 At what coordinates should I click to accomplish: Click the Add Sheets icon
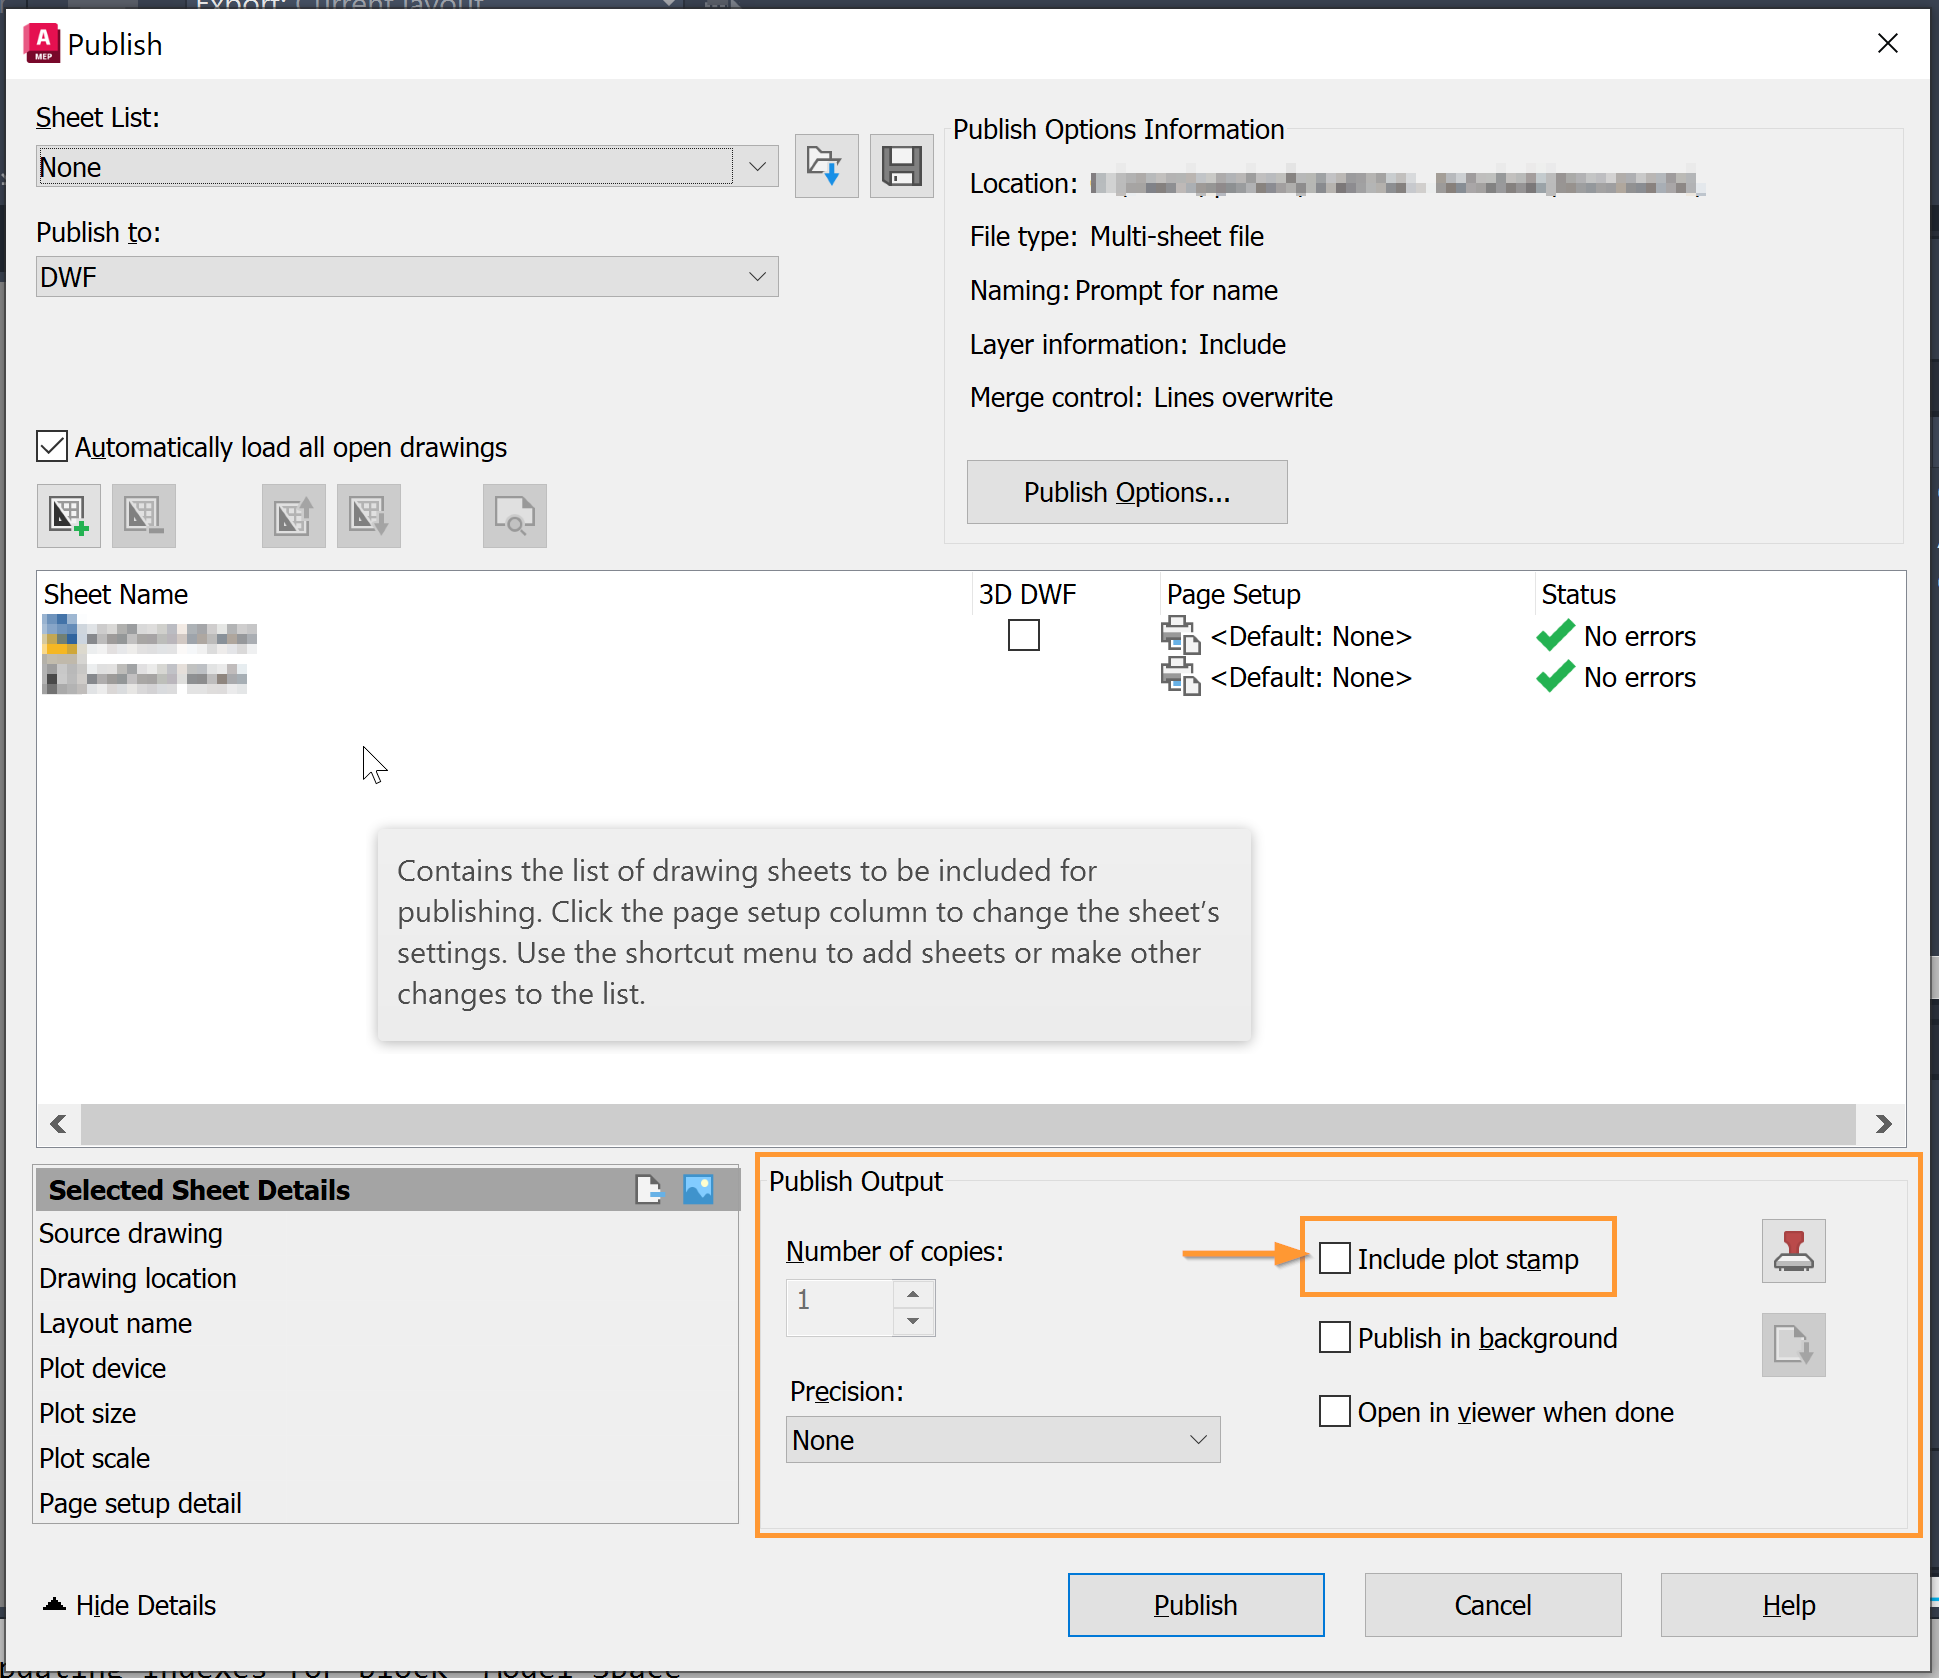click(x=69, y=516)
